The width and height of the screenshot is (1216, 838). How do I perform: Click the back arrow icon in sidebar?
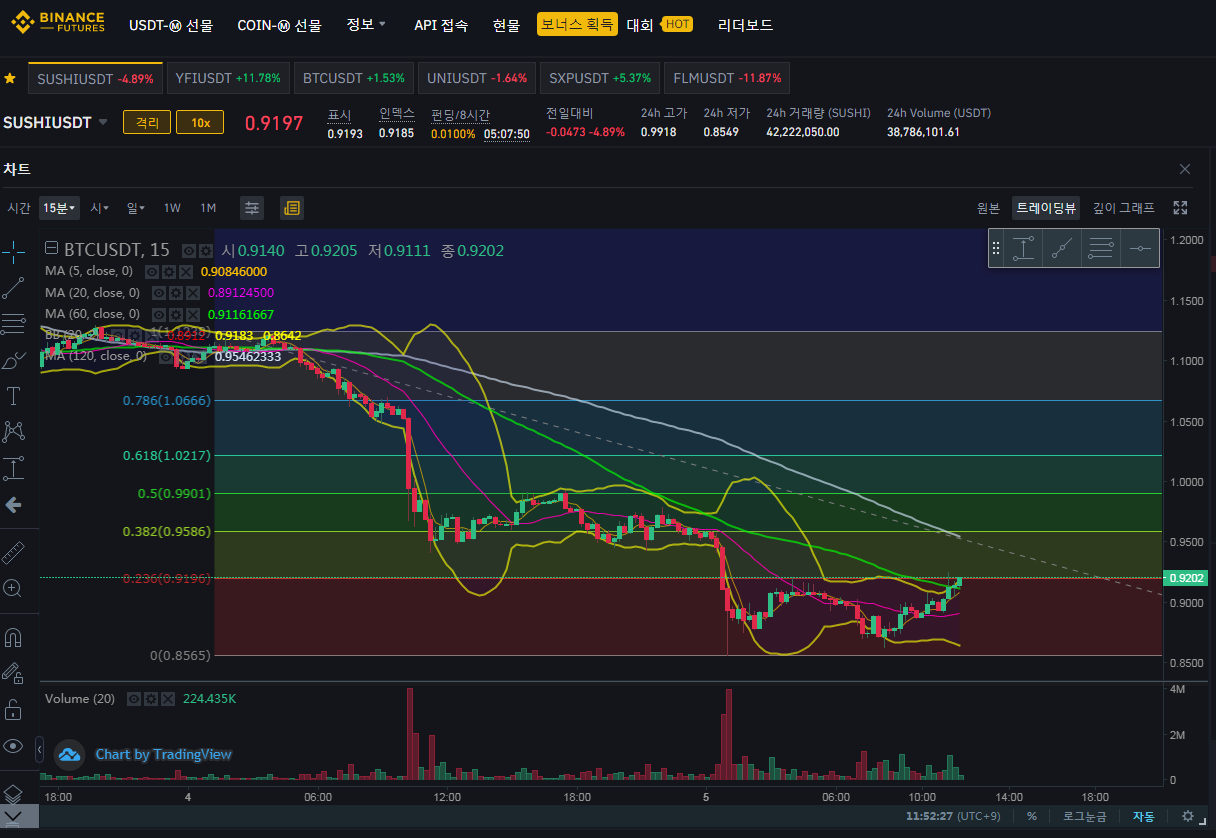13,505
